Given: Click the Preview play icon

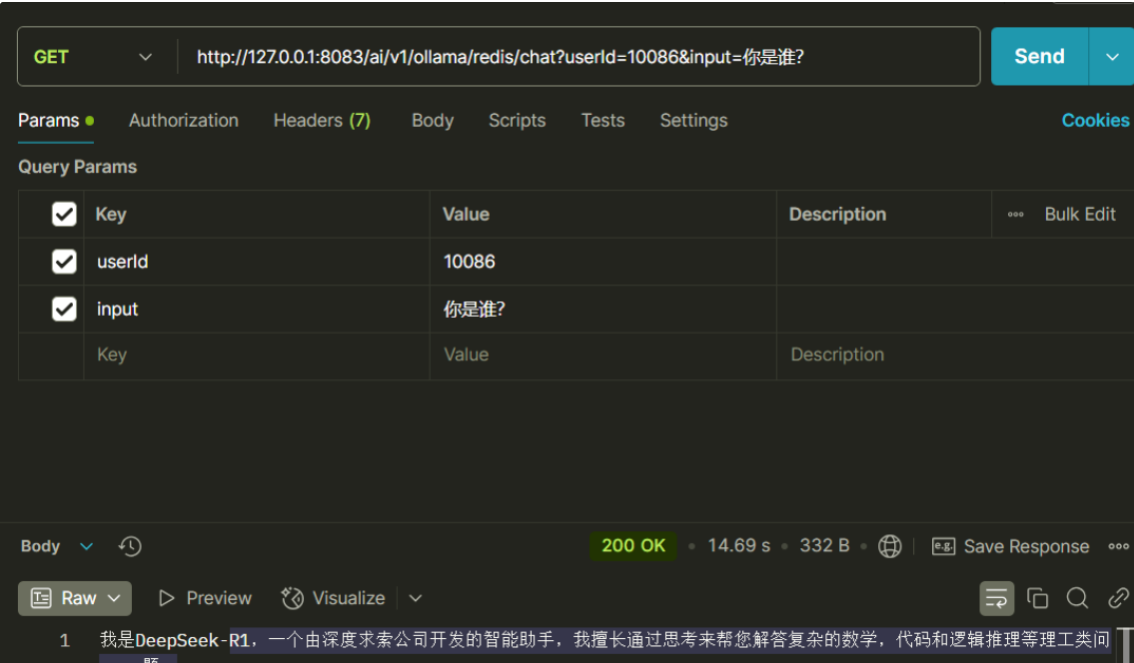Looking at the screenshot, I should coord(166,598).
